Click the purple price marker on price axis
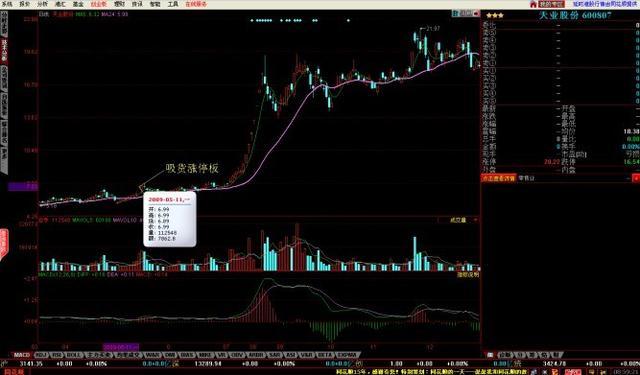This screenshot has width=640, height=375. click(x=23, y=186)
